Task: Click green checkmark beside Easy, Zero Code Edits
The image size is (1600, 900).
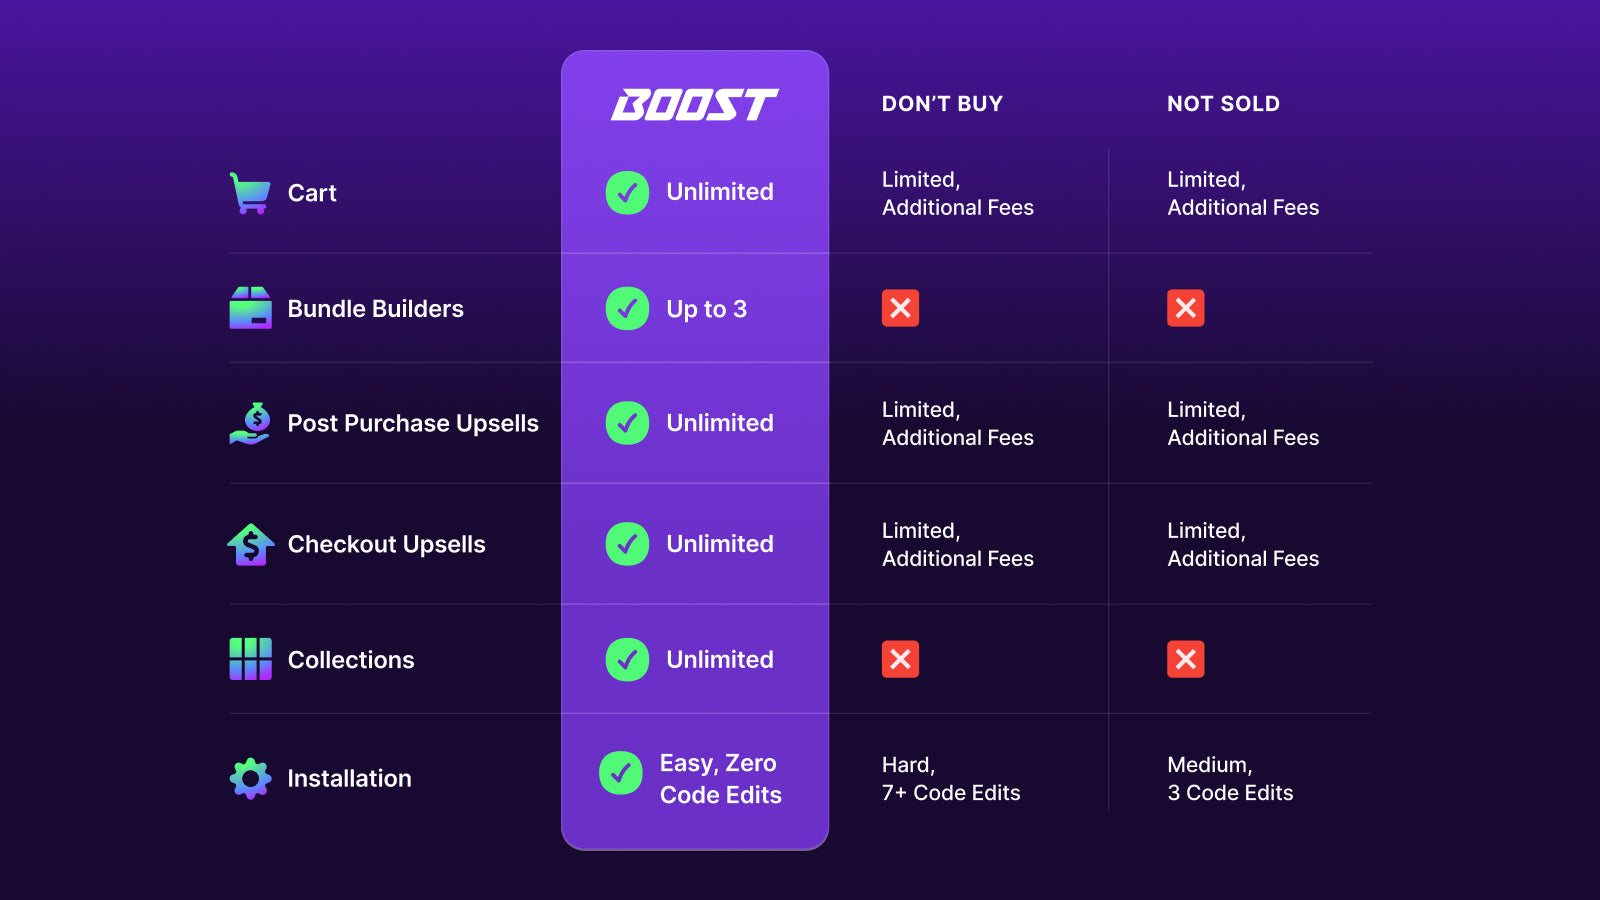Action: tap(621, 773)
